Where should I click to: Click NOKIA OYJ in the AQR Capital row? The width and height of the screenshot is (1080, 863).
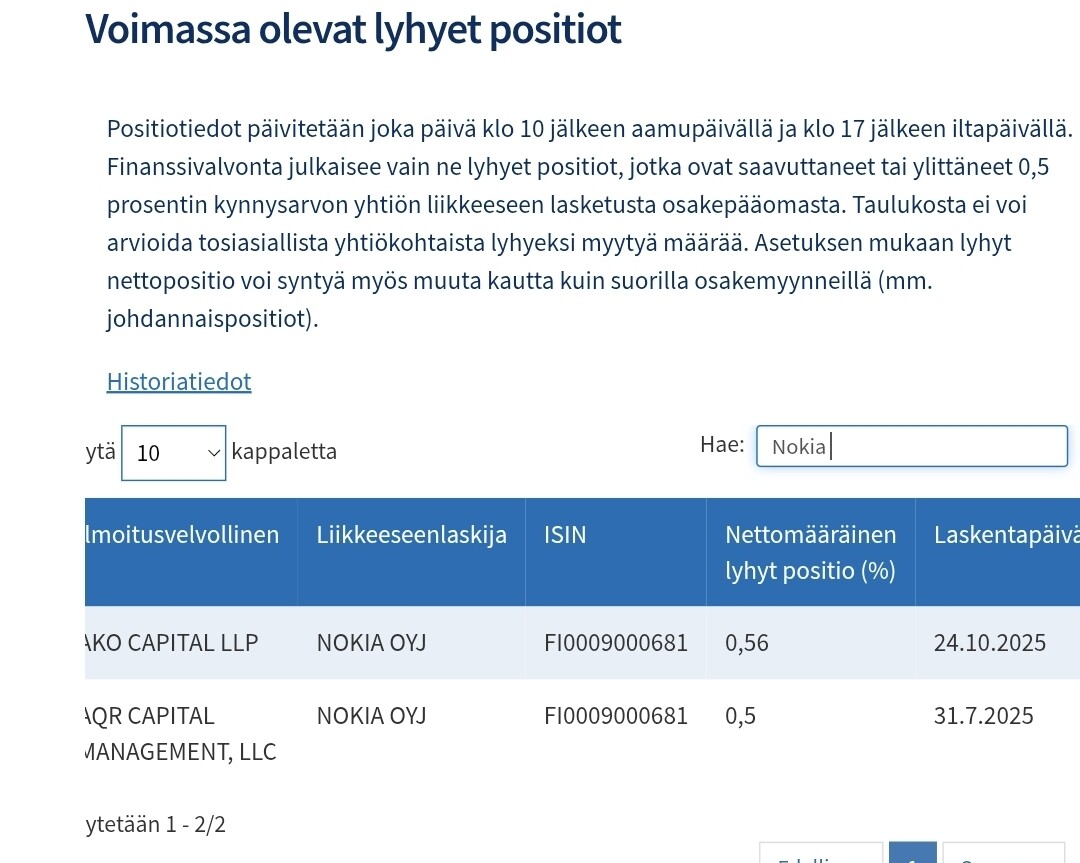(371, 716)
